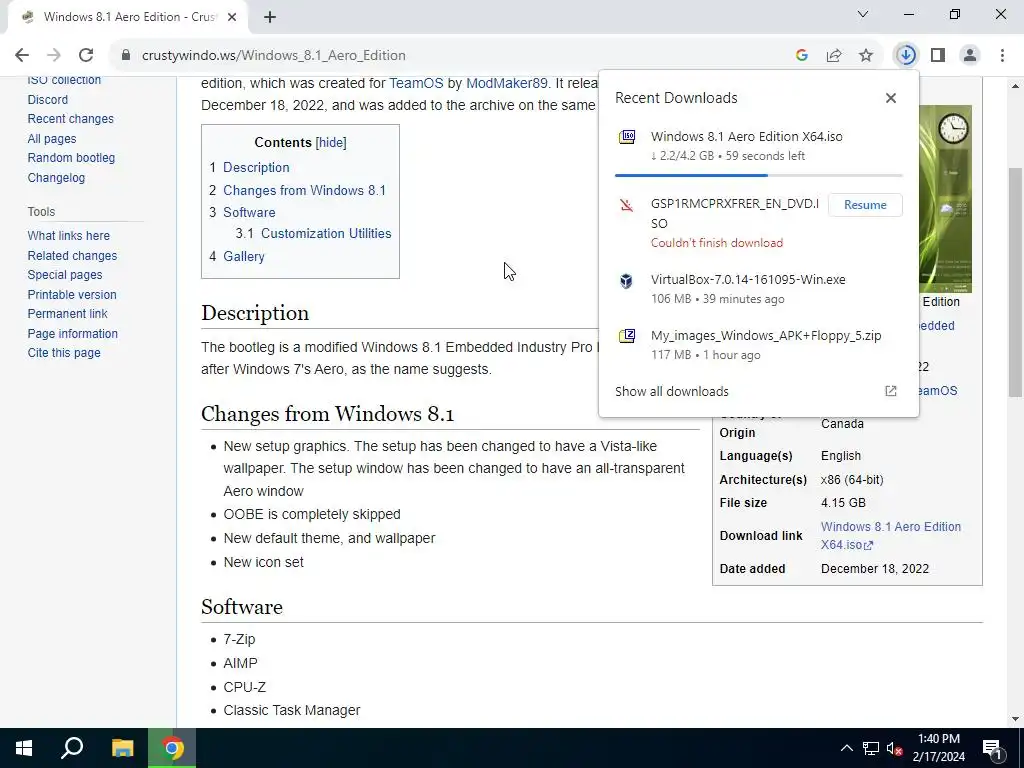Toggle the downloads toolbar icon
Screen dimensions: 1024x768
906,56
